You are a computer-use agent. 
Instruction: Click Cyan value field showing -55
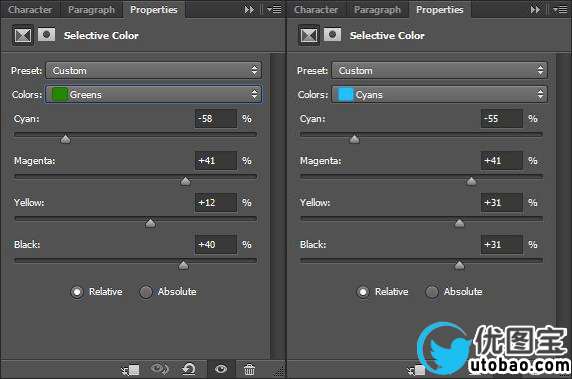coord(502,119)
